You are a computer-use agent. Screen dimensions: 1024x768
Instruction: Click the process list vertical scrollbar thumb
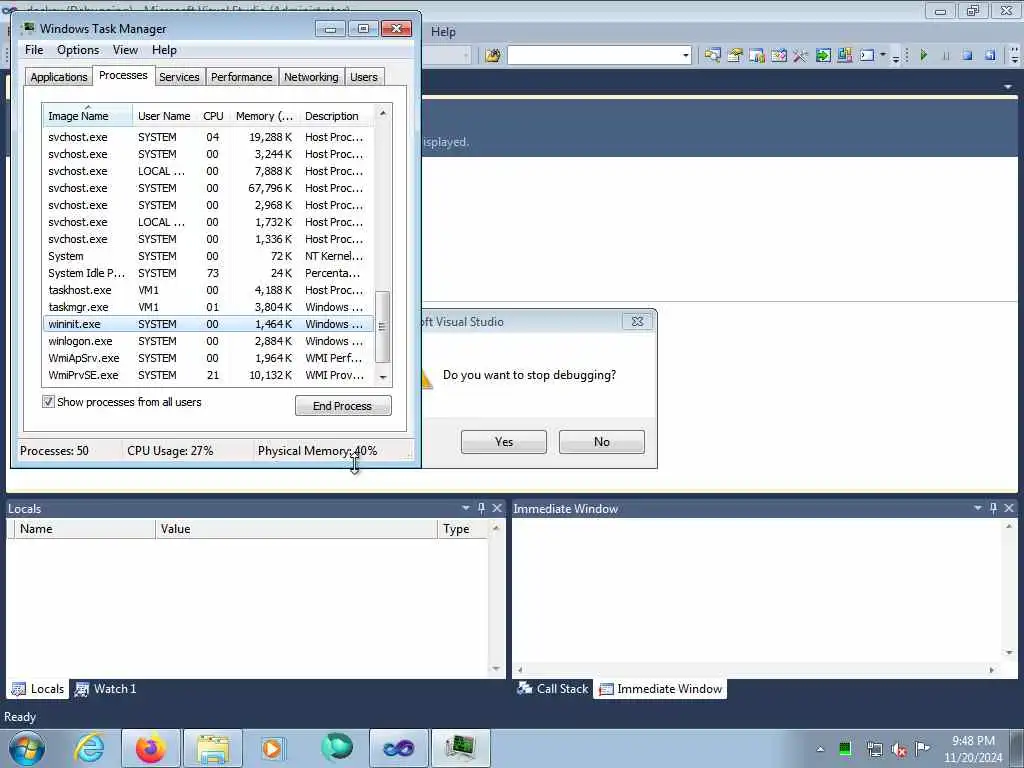click(383, 327)
